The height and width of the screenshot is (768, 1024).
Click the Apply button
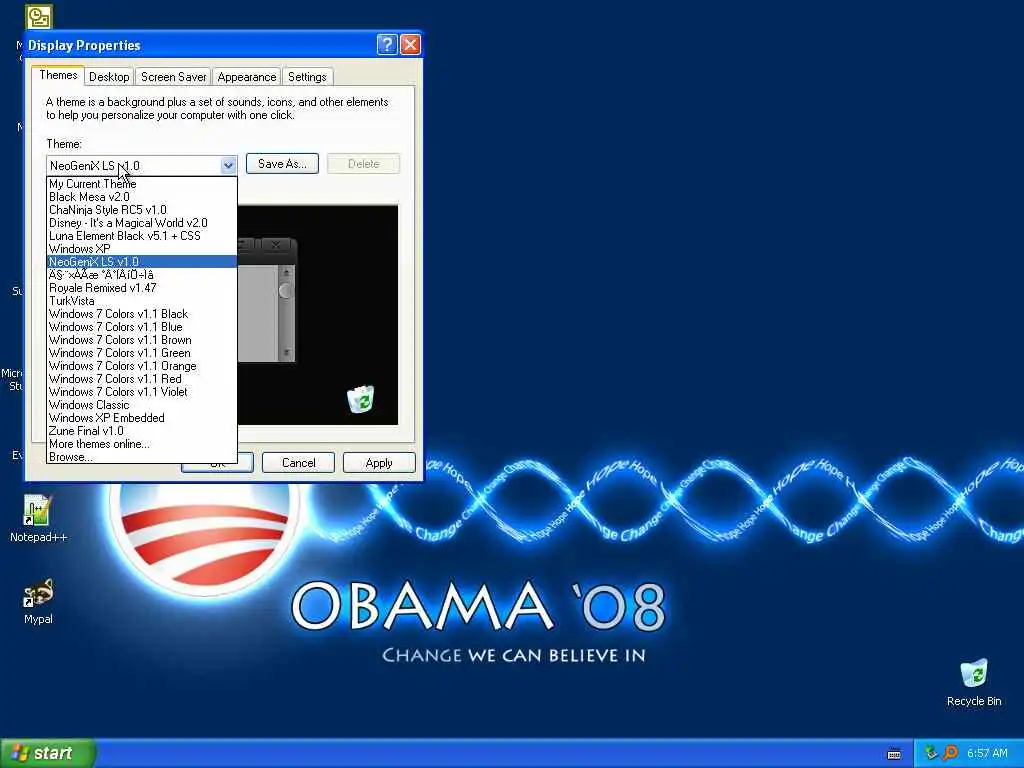click(x=379, y=463)
